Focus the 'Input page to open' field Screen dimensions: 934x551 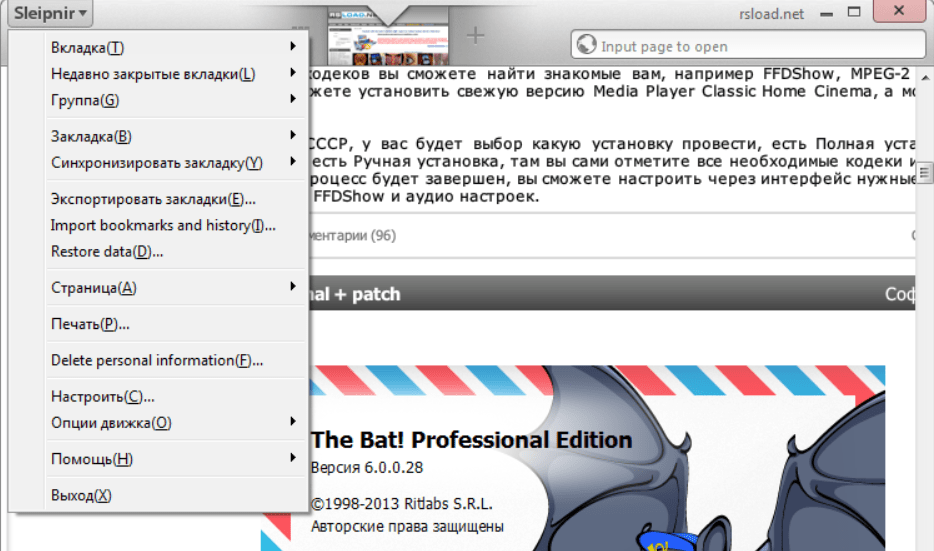click(750, 46)
